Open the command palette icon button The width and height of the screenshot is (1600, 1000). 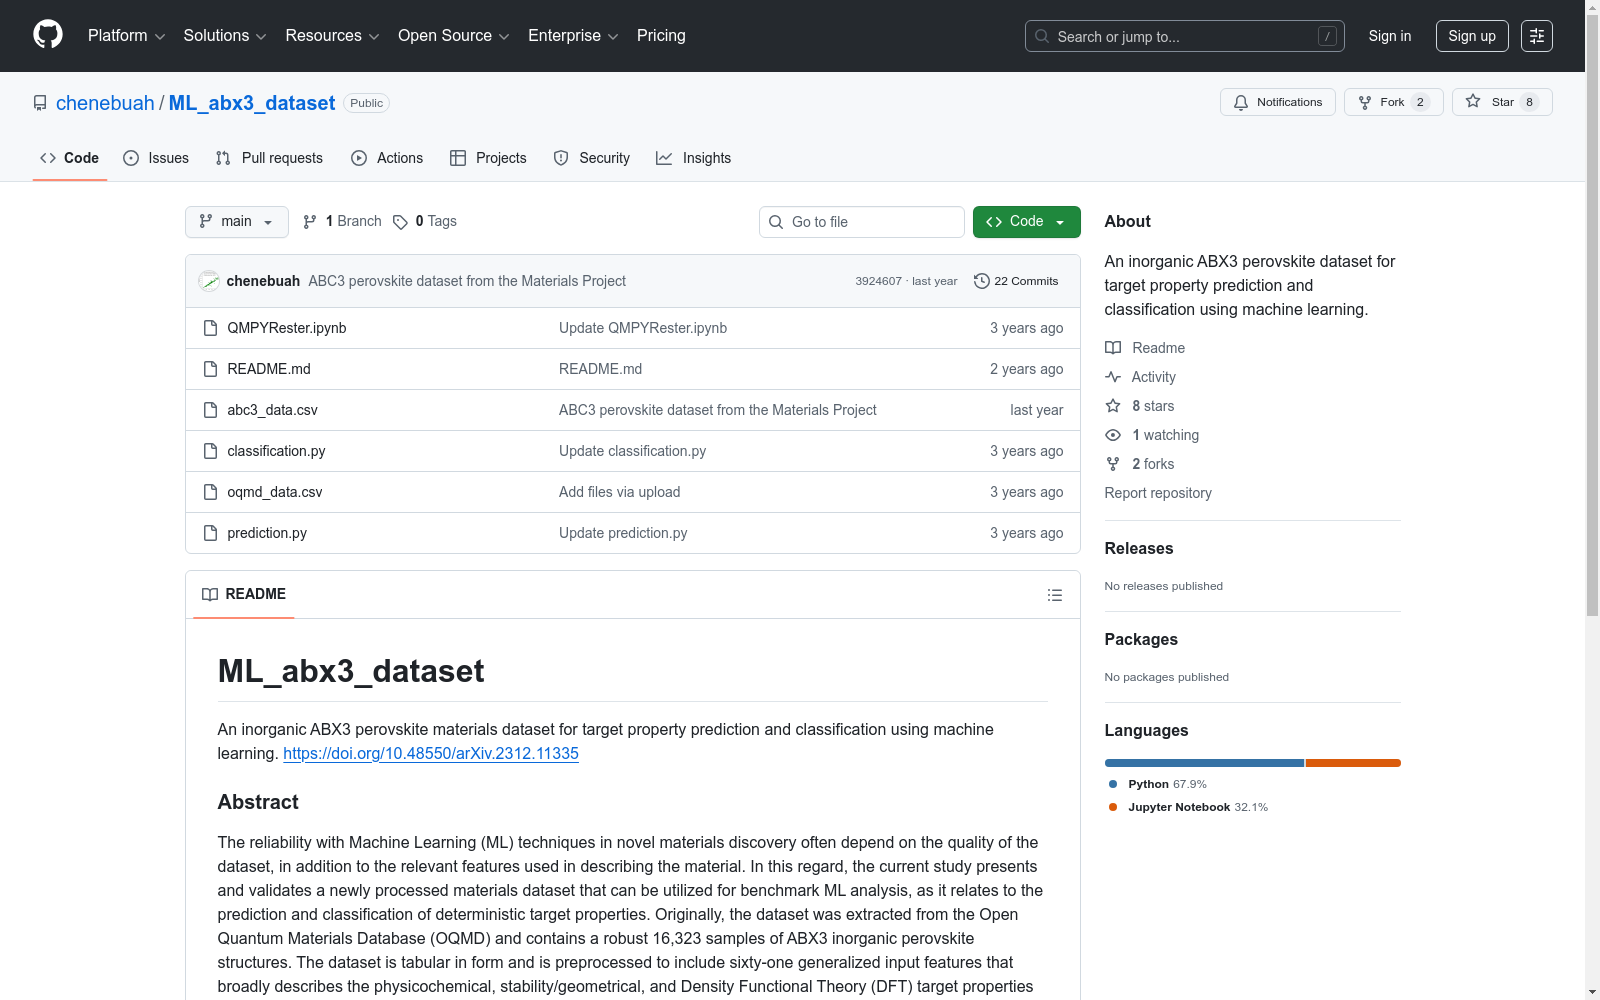point(1537,36)
